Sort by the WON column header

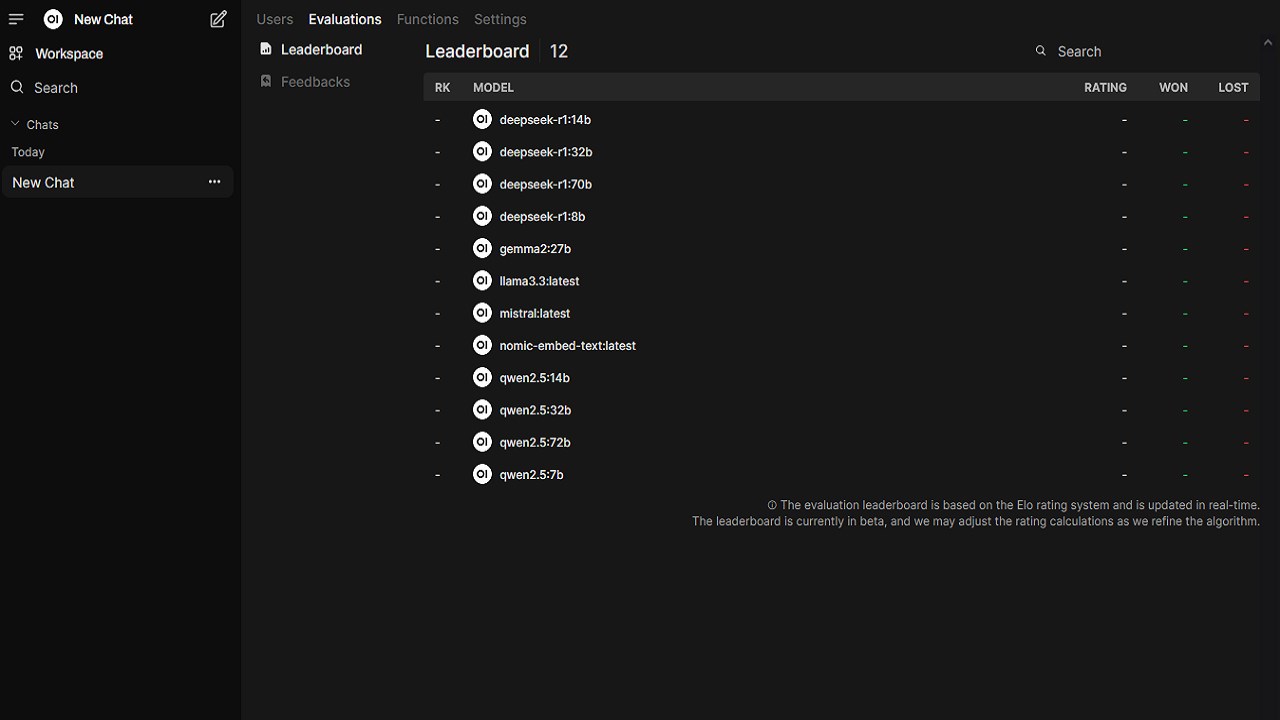(1173, 87)
